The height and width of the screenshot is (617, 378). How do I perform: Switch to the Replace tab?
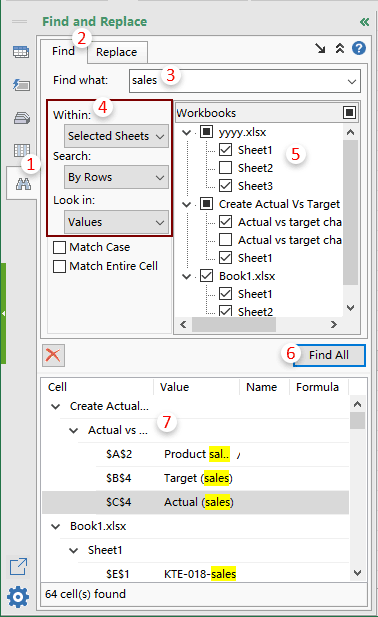point(117,52)
